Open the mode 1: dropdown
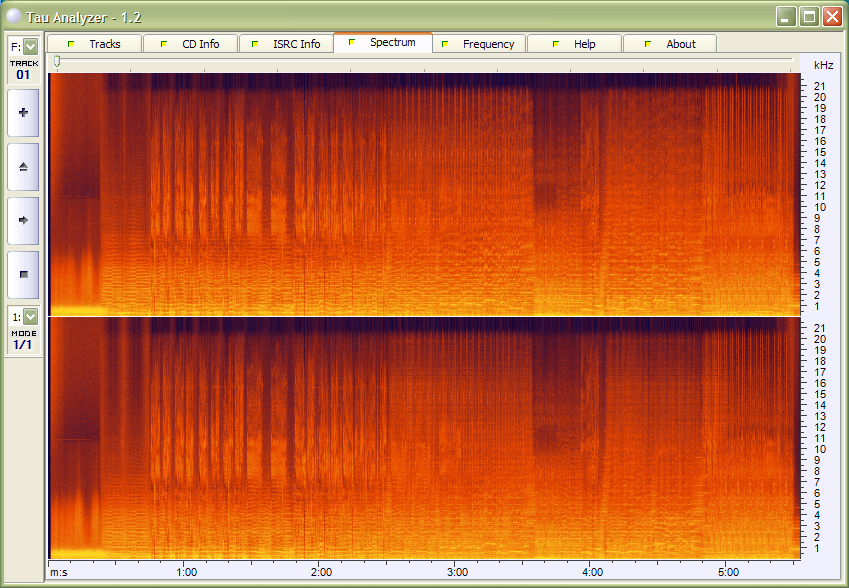The height and width of the screenshot is (588, 849). click(x=31, y=317)
